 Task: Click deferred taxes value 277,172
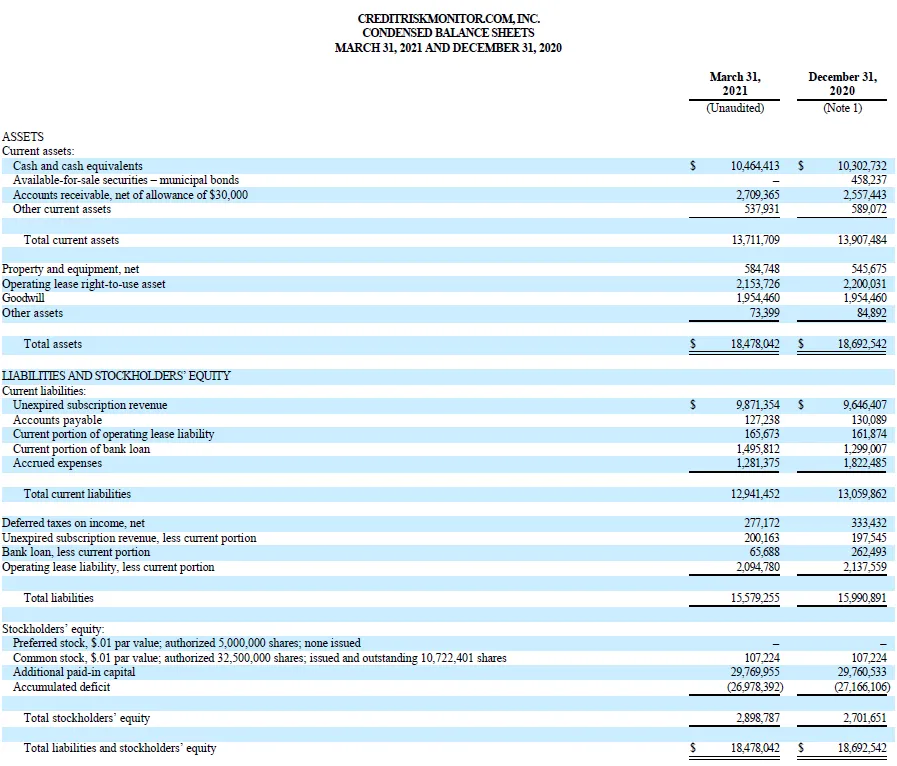coord(762,523)
